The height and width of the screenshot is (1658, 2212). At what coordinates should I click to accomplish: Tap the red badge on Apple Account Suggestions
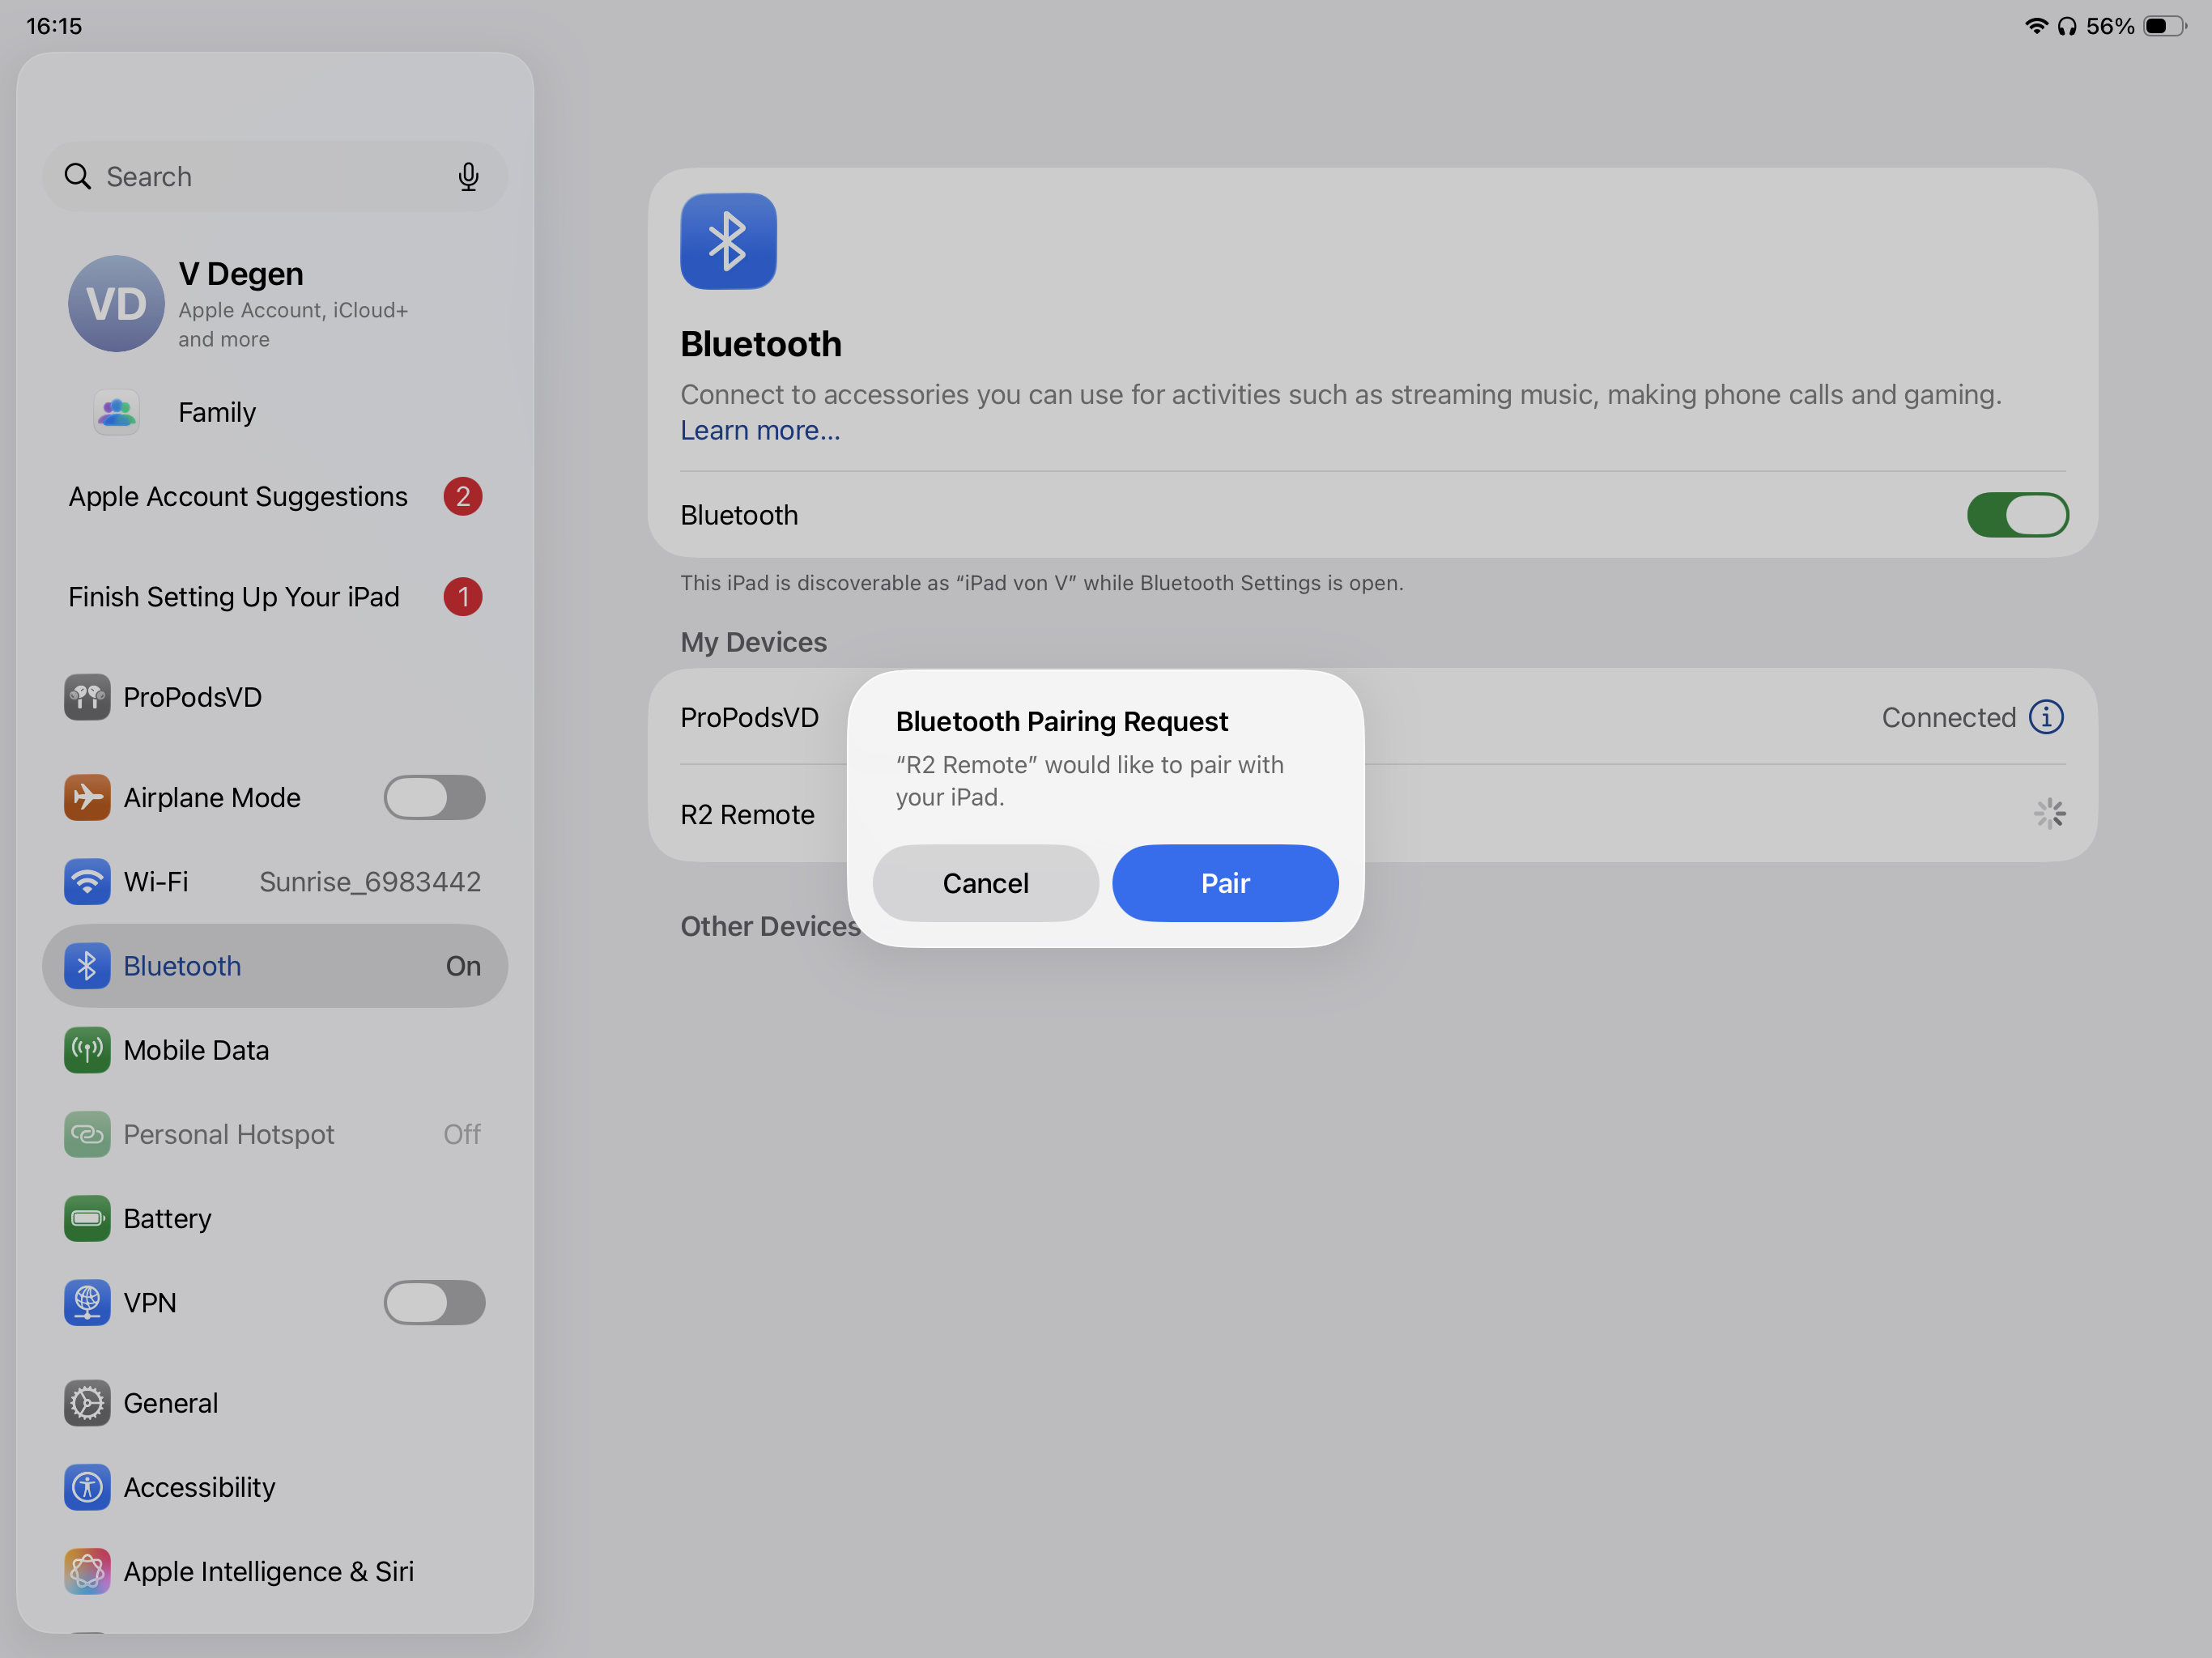(x=463, y=496)
